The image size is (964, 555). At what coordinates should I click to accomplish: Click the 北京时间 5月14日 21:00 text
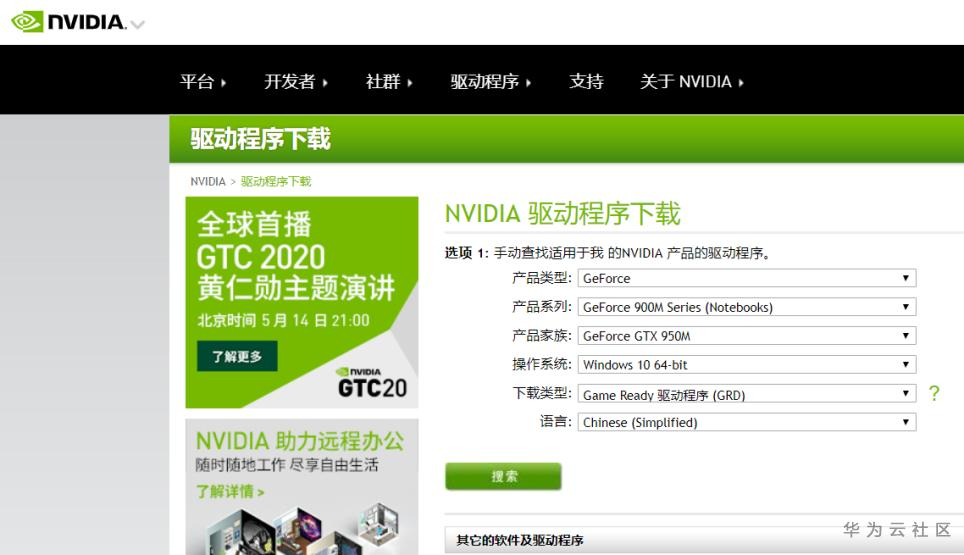click(283, 320)
